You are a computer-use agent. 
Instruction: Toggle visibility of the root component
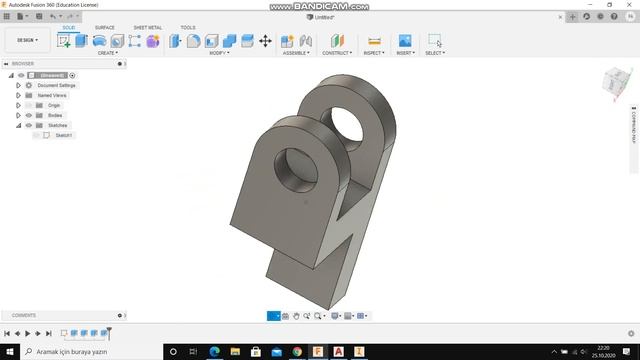(x=21, y=76)
